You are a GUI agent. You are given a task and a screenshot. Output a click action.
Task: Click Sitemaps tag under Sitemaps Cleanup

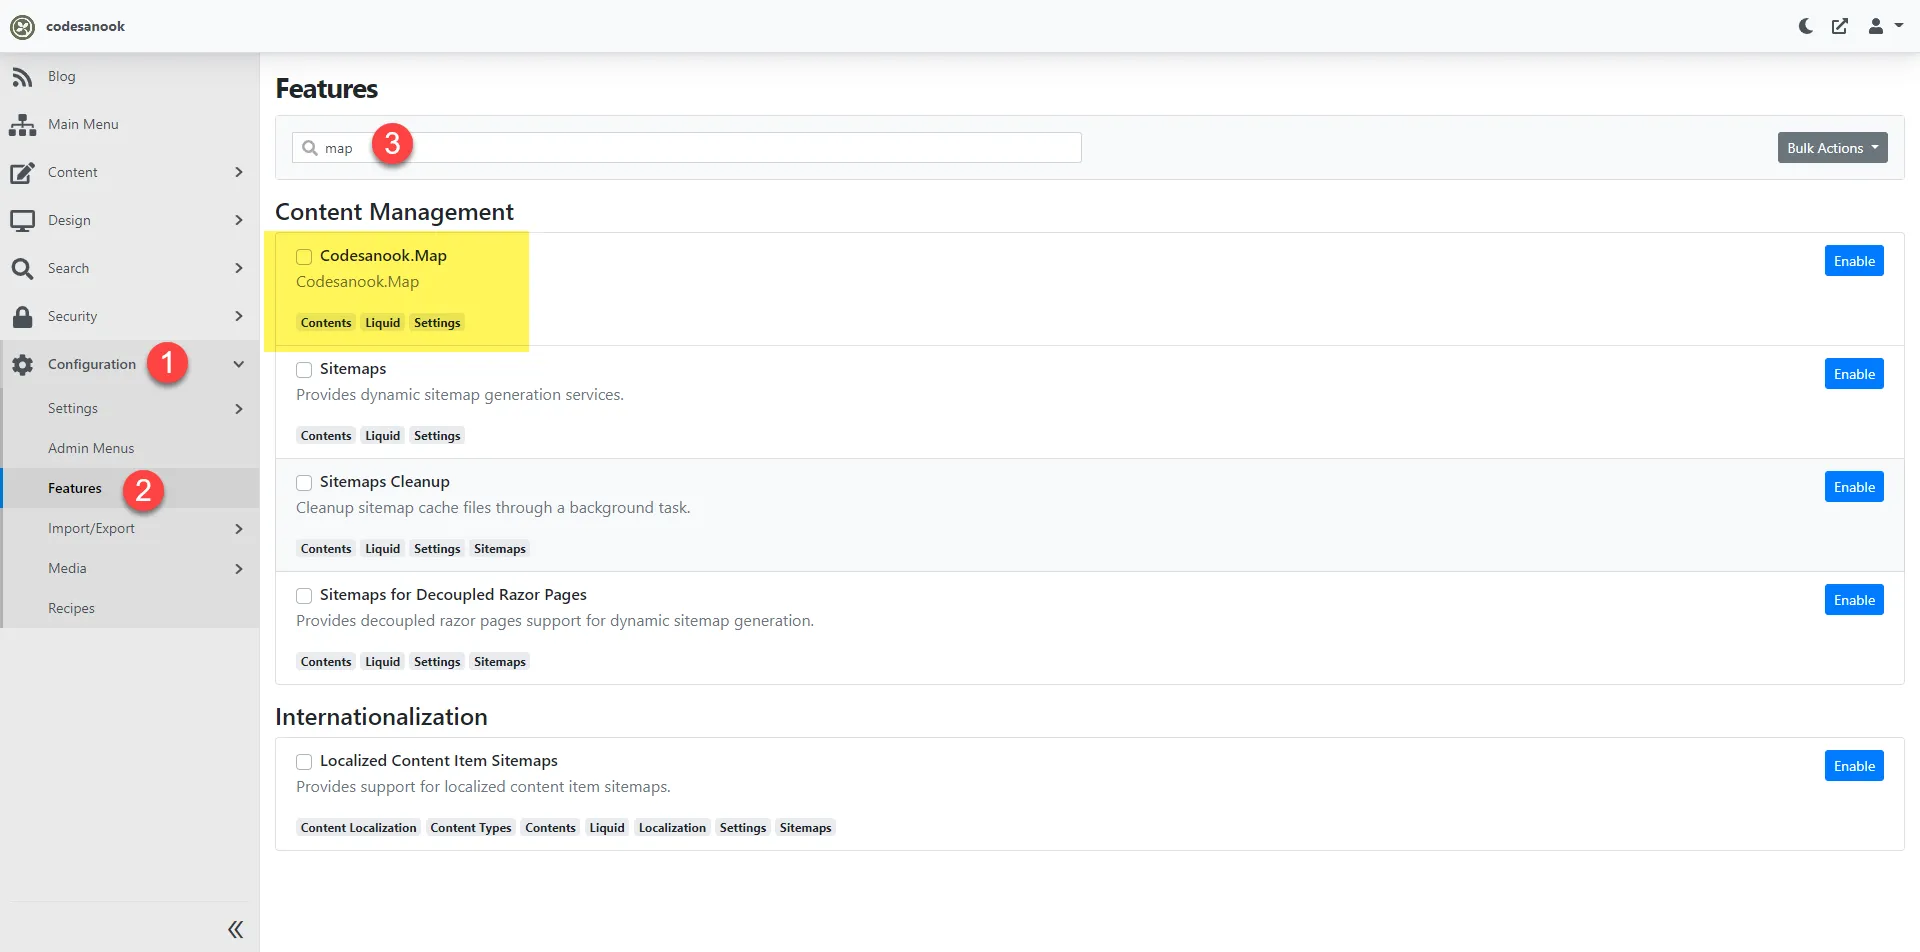click(500, 549)
